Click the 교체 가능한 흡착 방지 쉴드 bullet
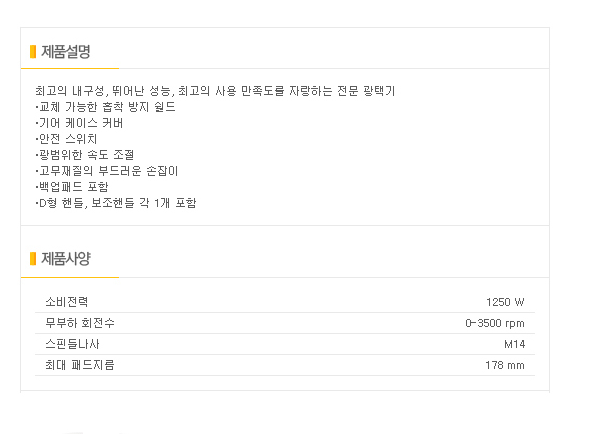 tap(105, 107)
